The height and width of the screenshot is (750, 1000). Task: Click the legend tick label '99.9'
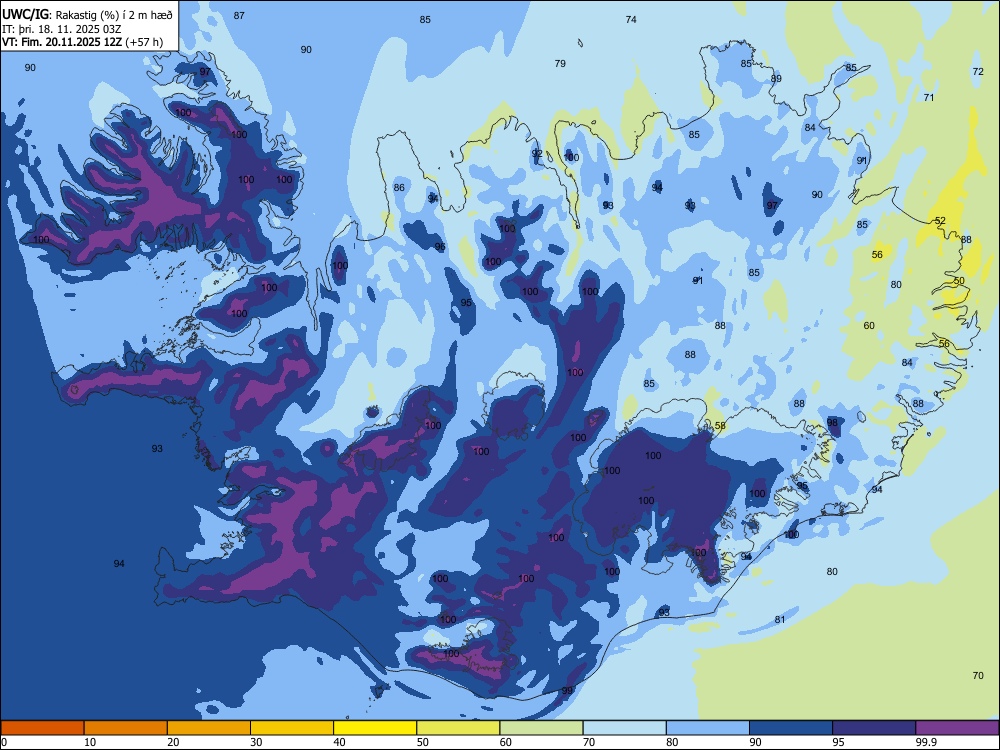pos(926,742)
